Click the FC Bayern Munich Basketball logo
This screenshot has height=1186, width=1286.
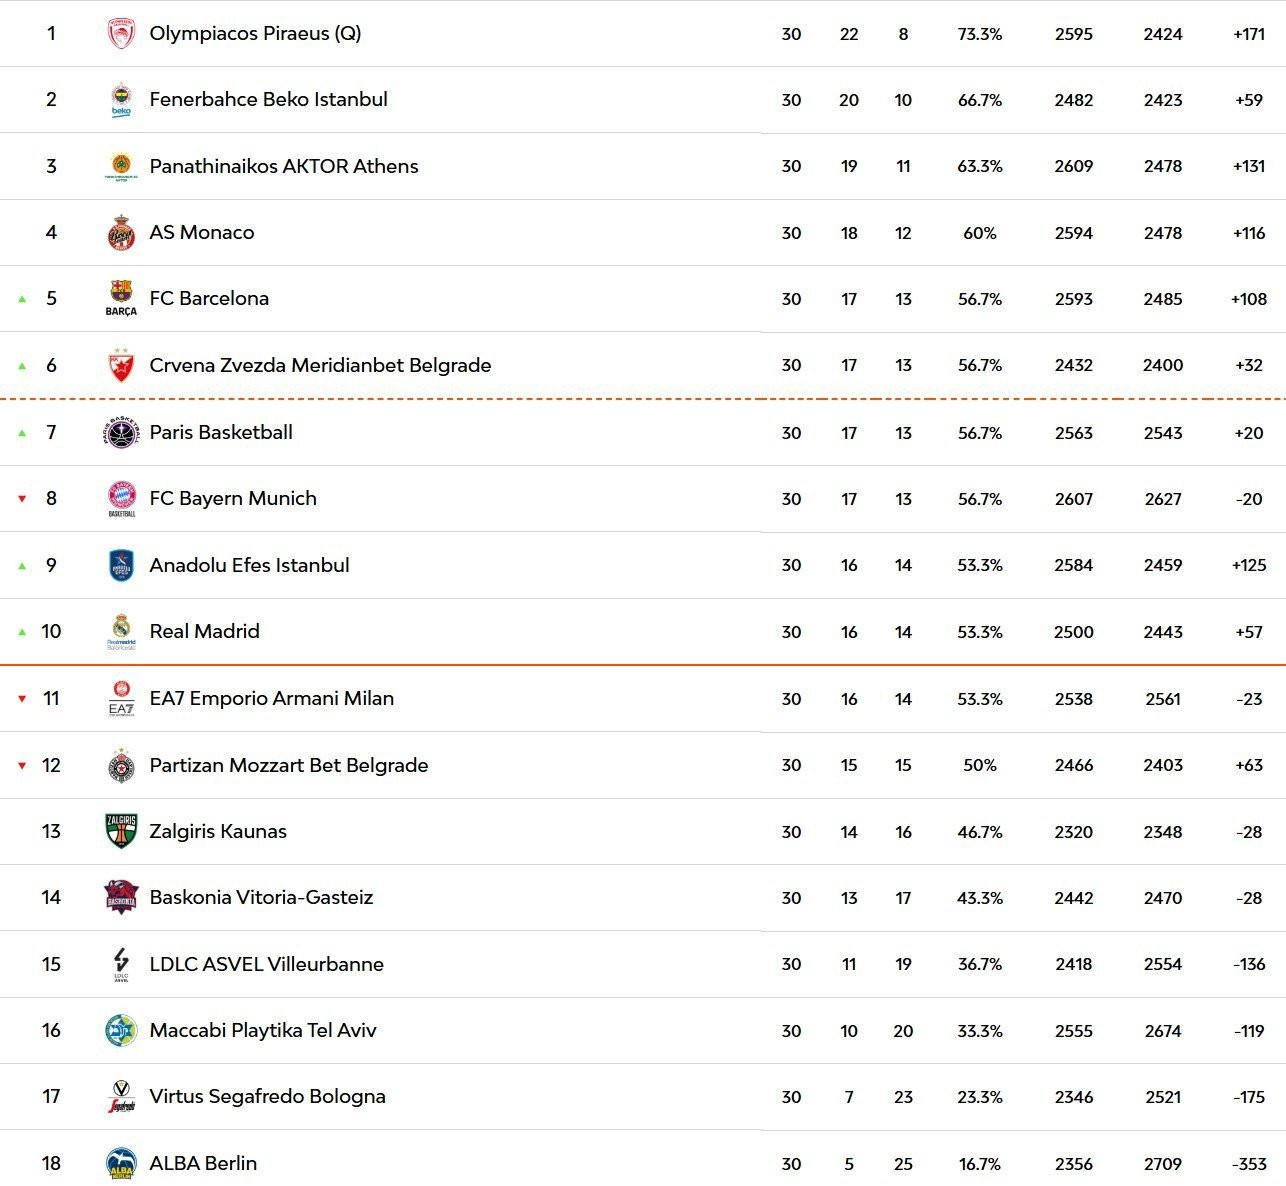[x=121, y=498]
